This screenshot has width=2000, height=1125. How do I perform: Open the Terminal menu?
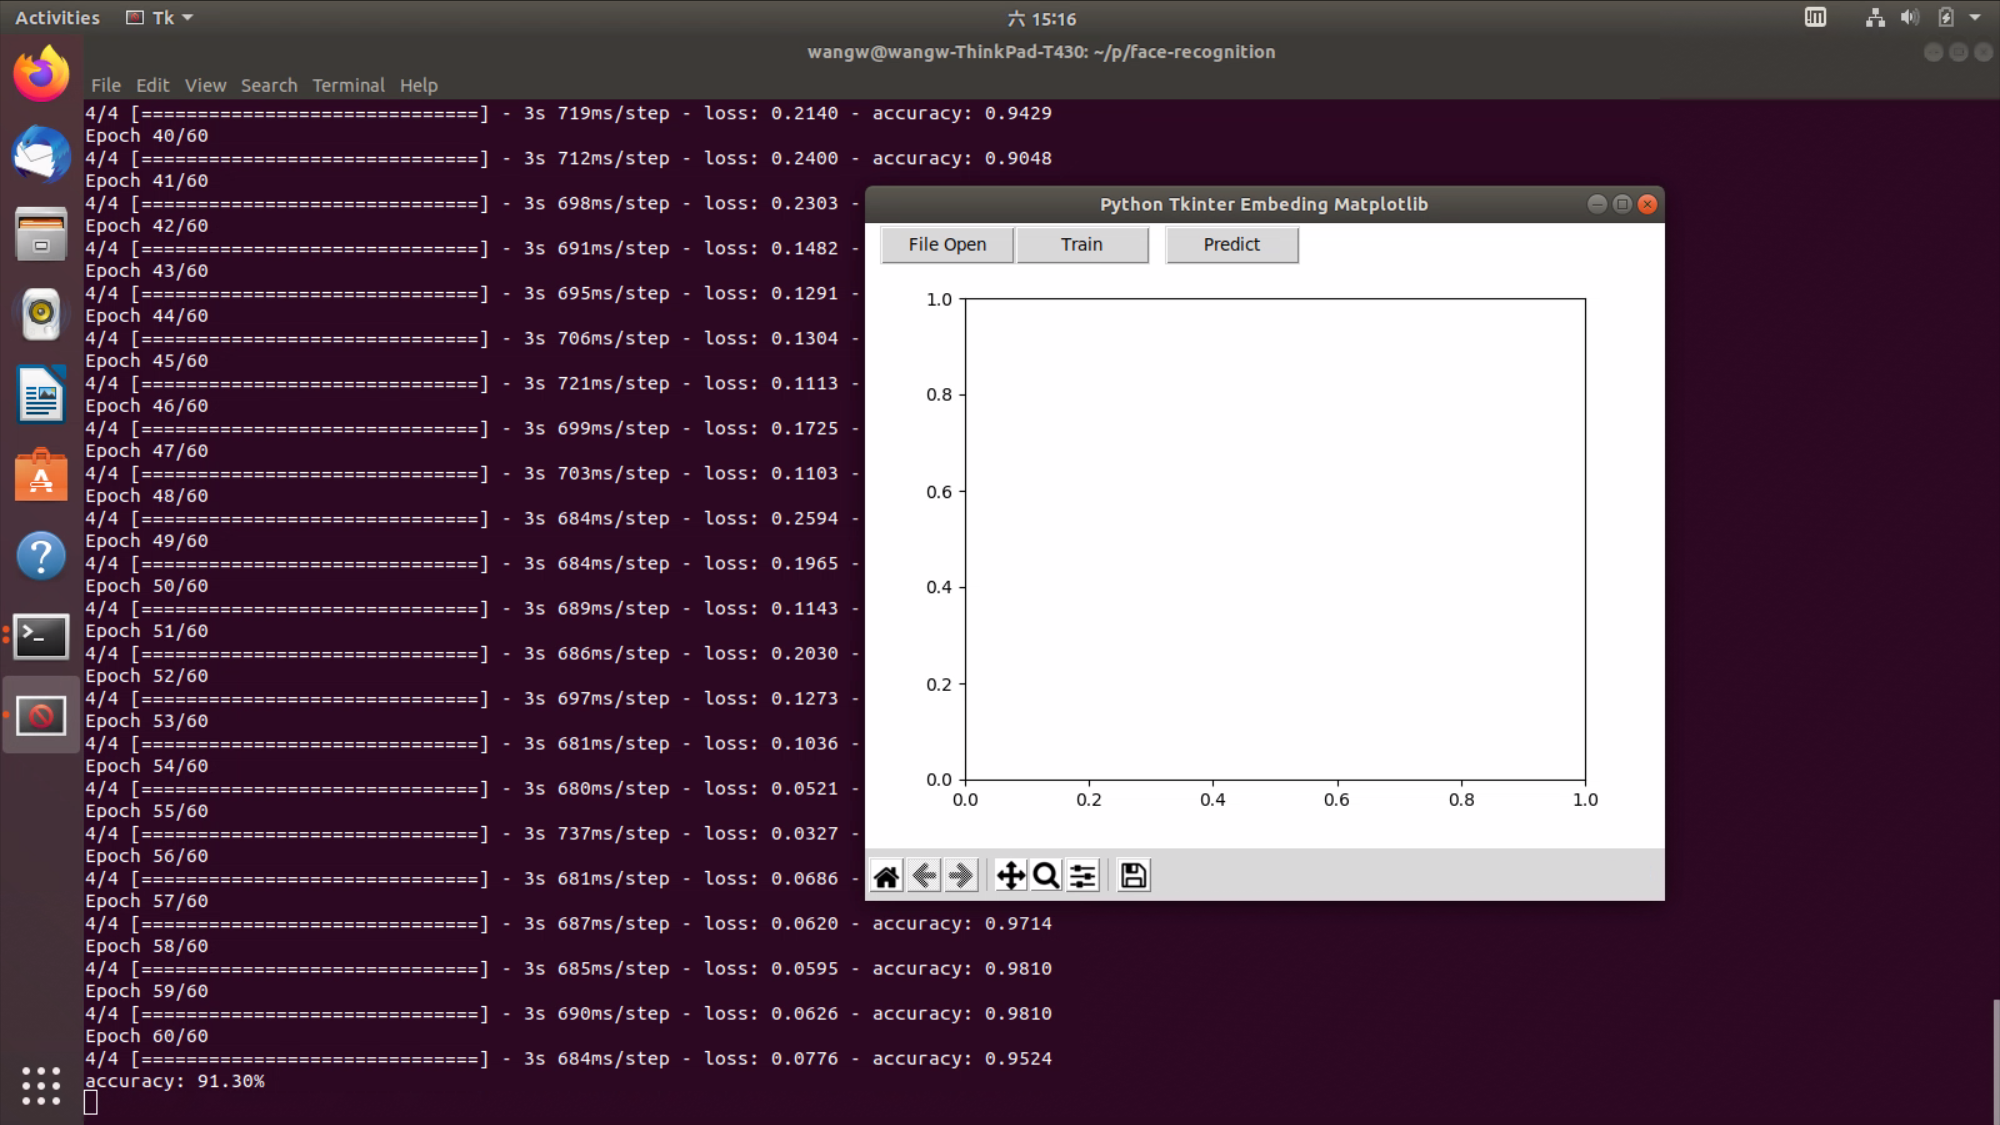(348, 86)
